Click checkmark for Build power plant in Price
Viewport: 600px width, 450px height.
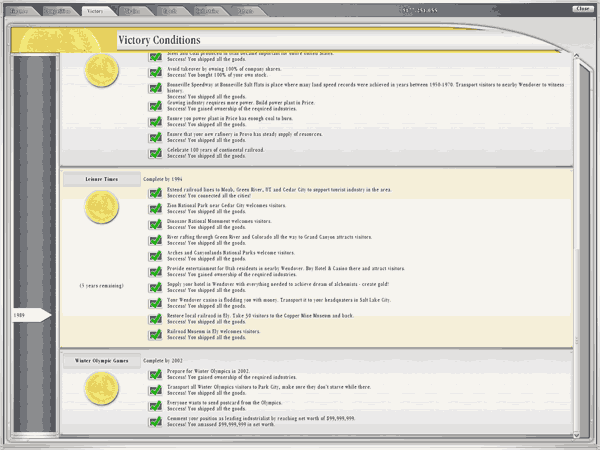click(155, 106)
